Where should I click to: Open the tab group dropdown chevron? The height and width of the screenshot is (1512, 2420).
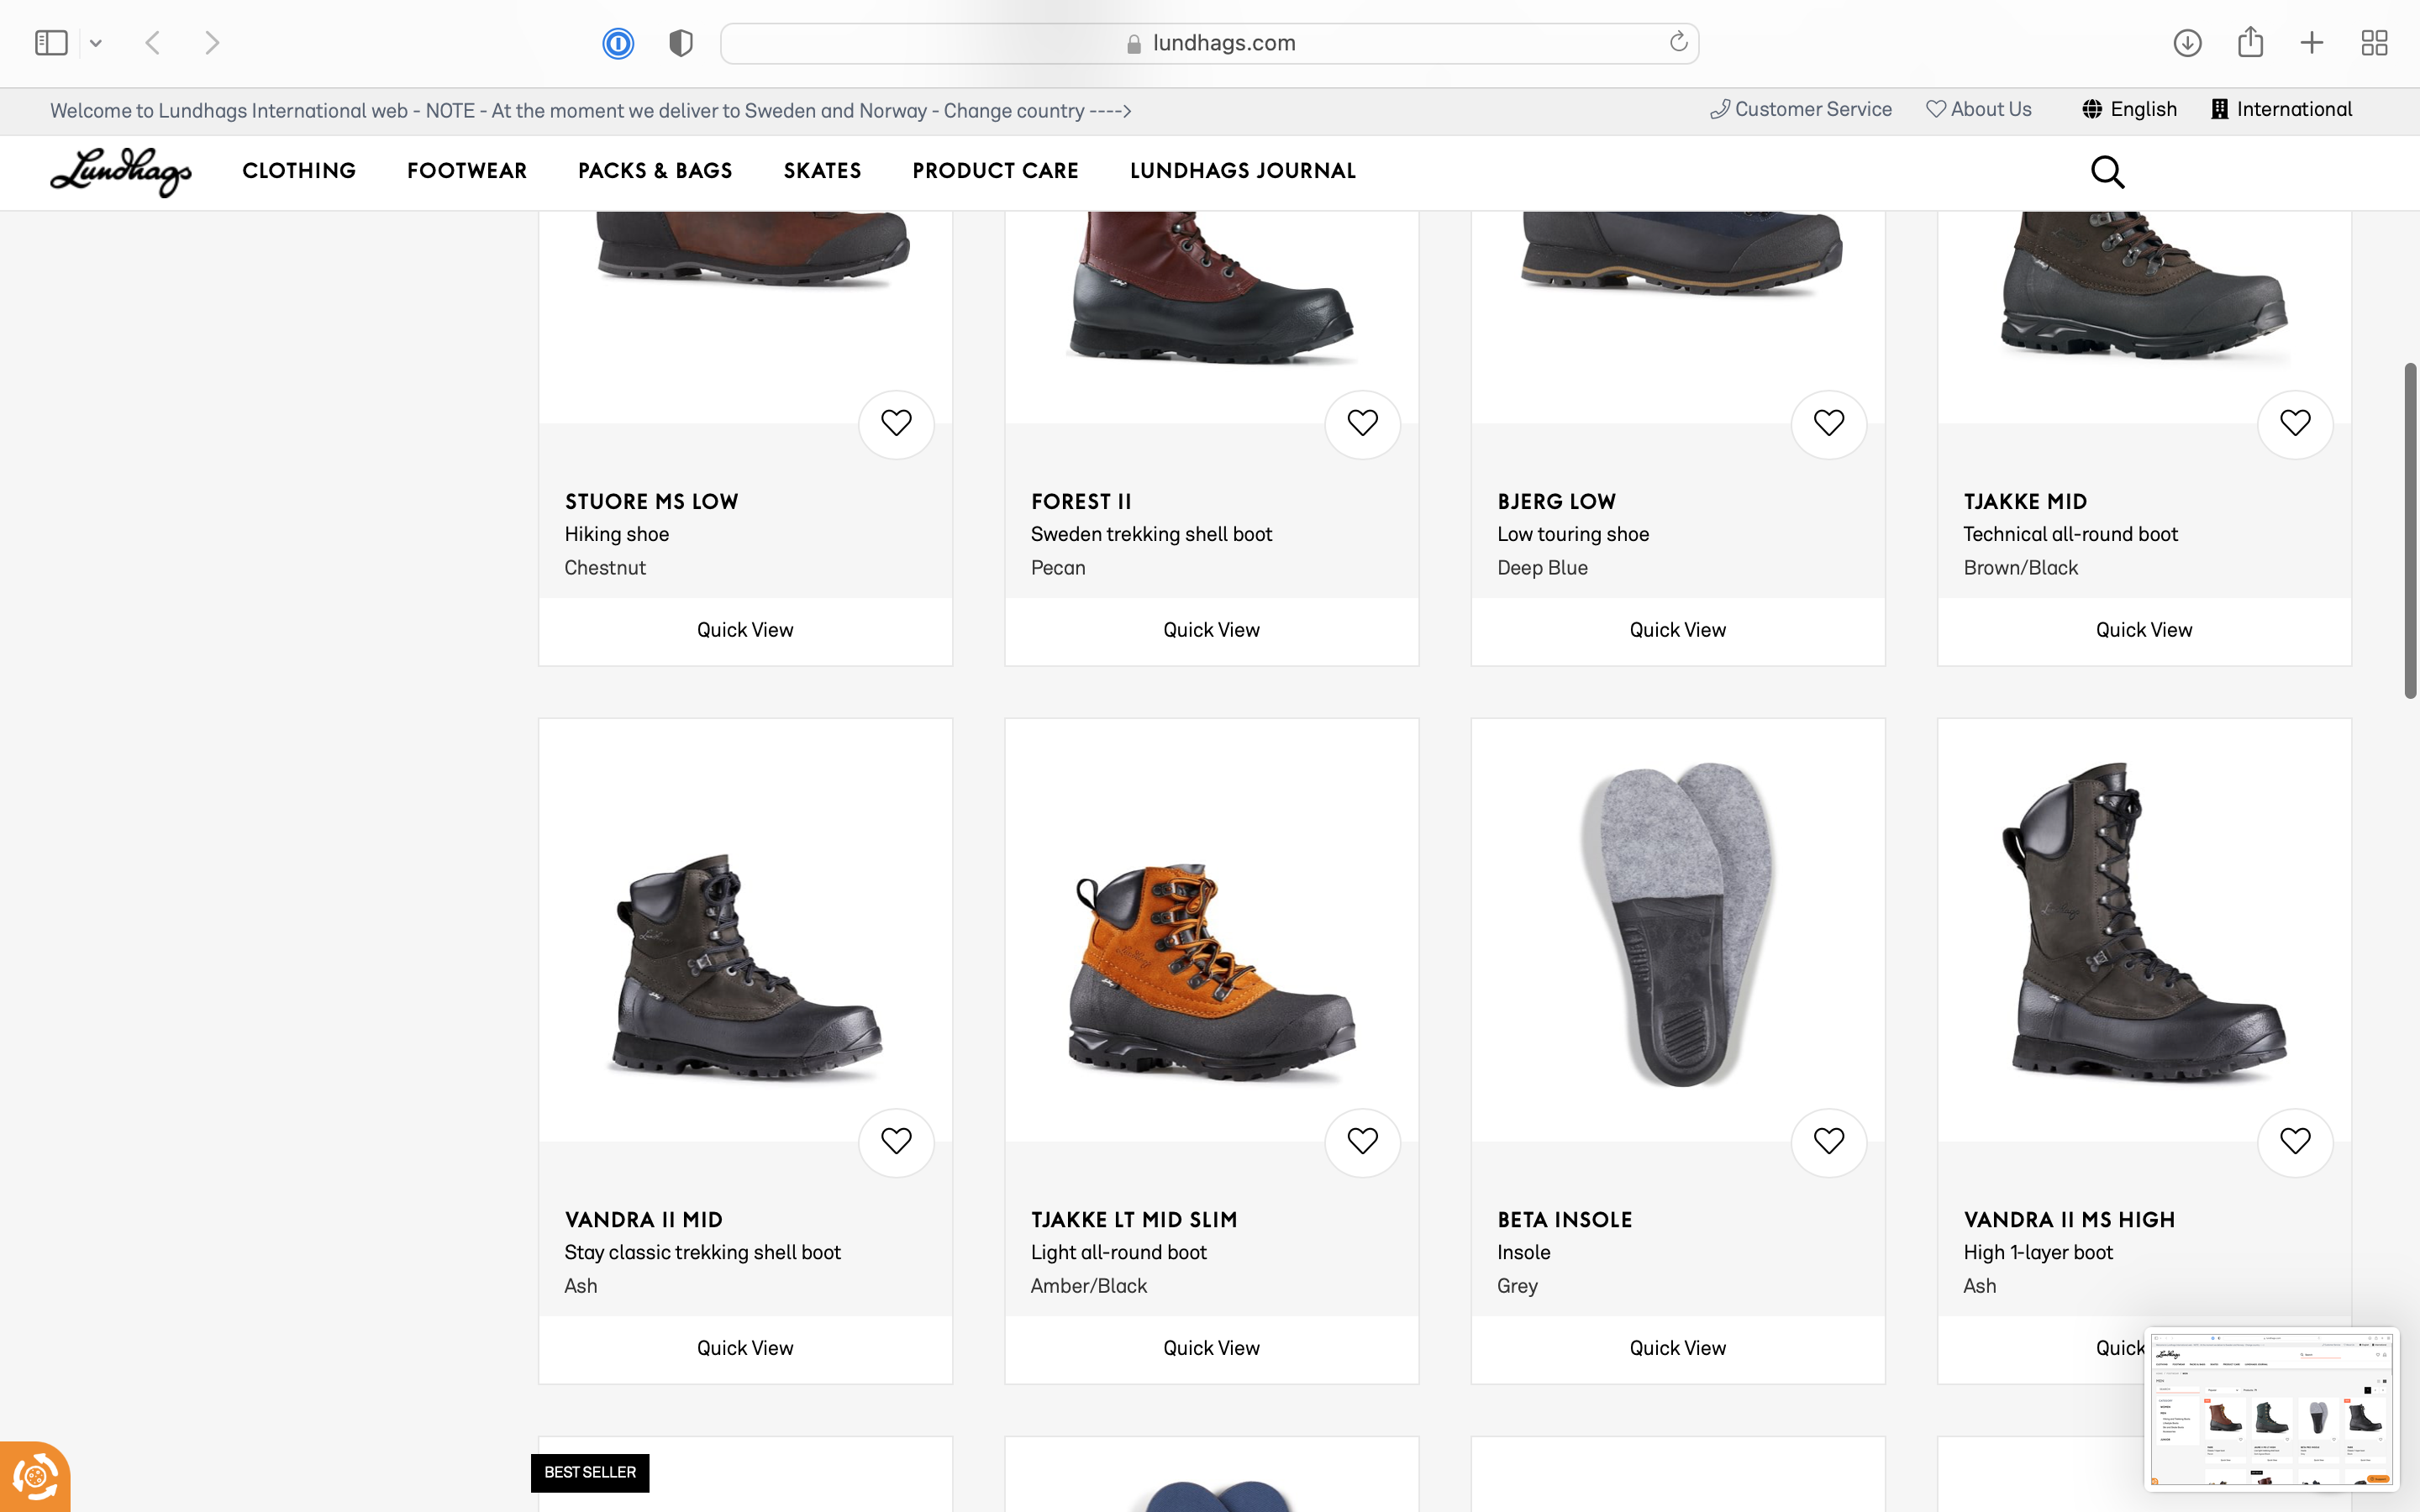(x=96, y=43)
